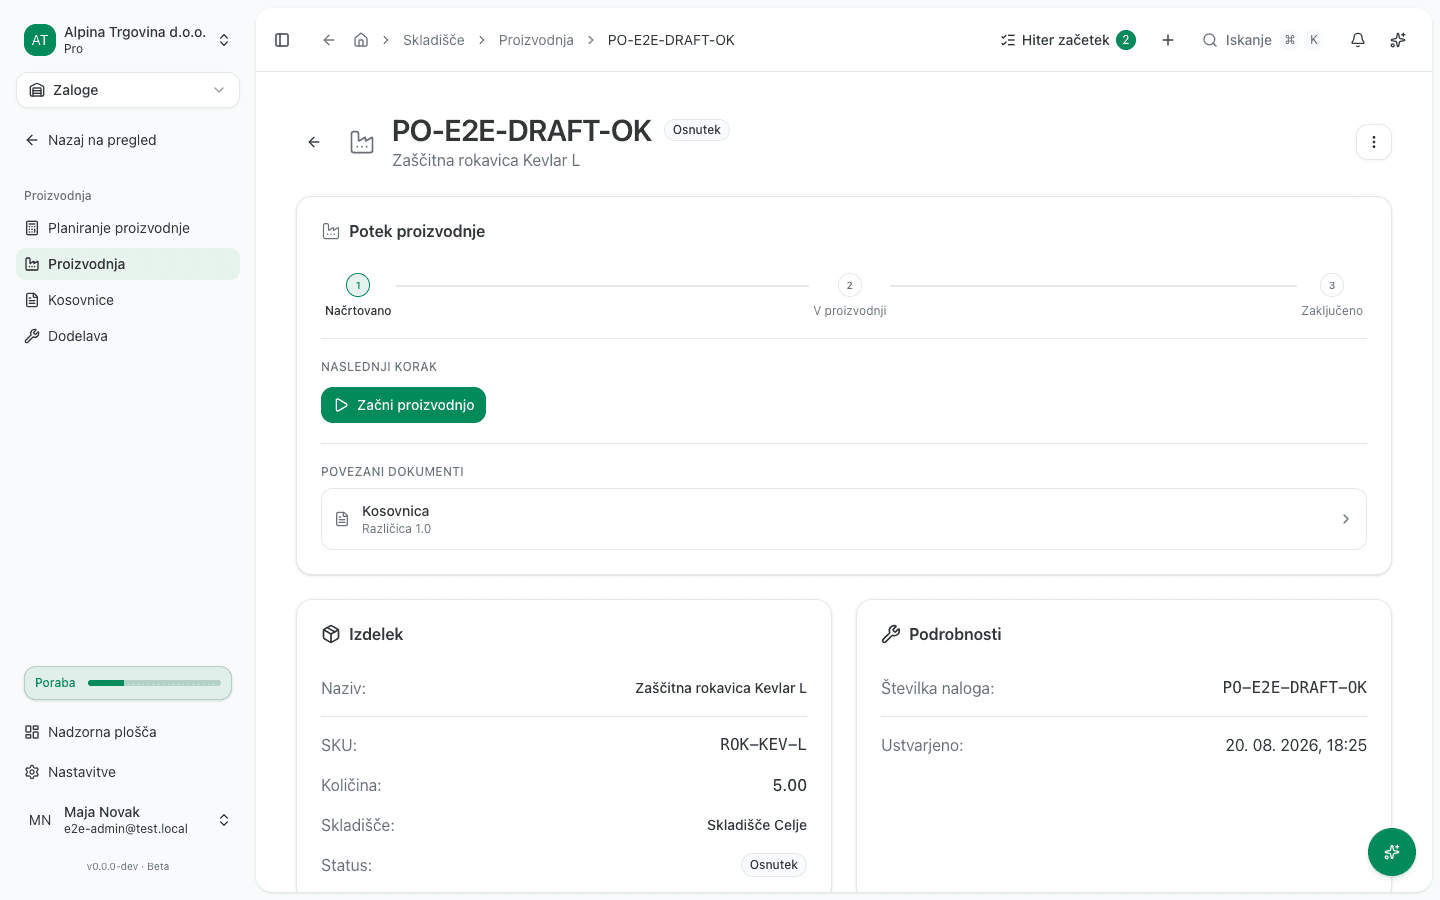Viewport: 1440px width, 900px height.
Task: Select step 1 Načrtovano marker
Action: pyautogui.click(x=358, y=285)
